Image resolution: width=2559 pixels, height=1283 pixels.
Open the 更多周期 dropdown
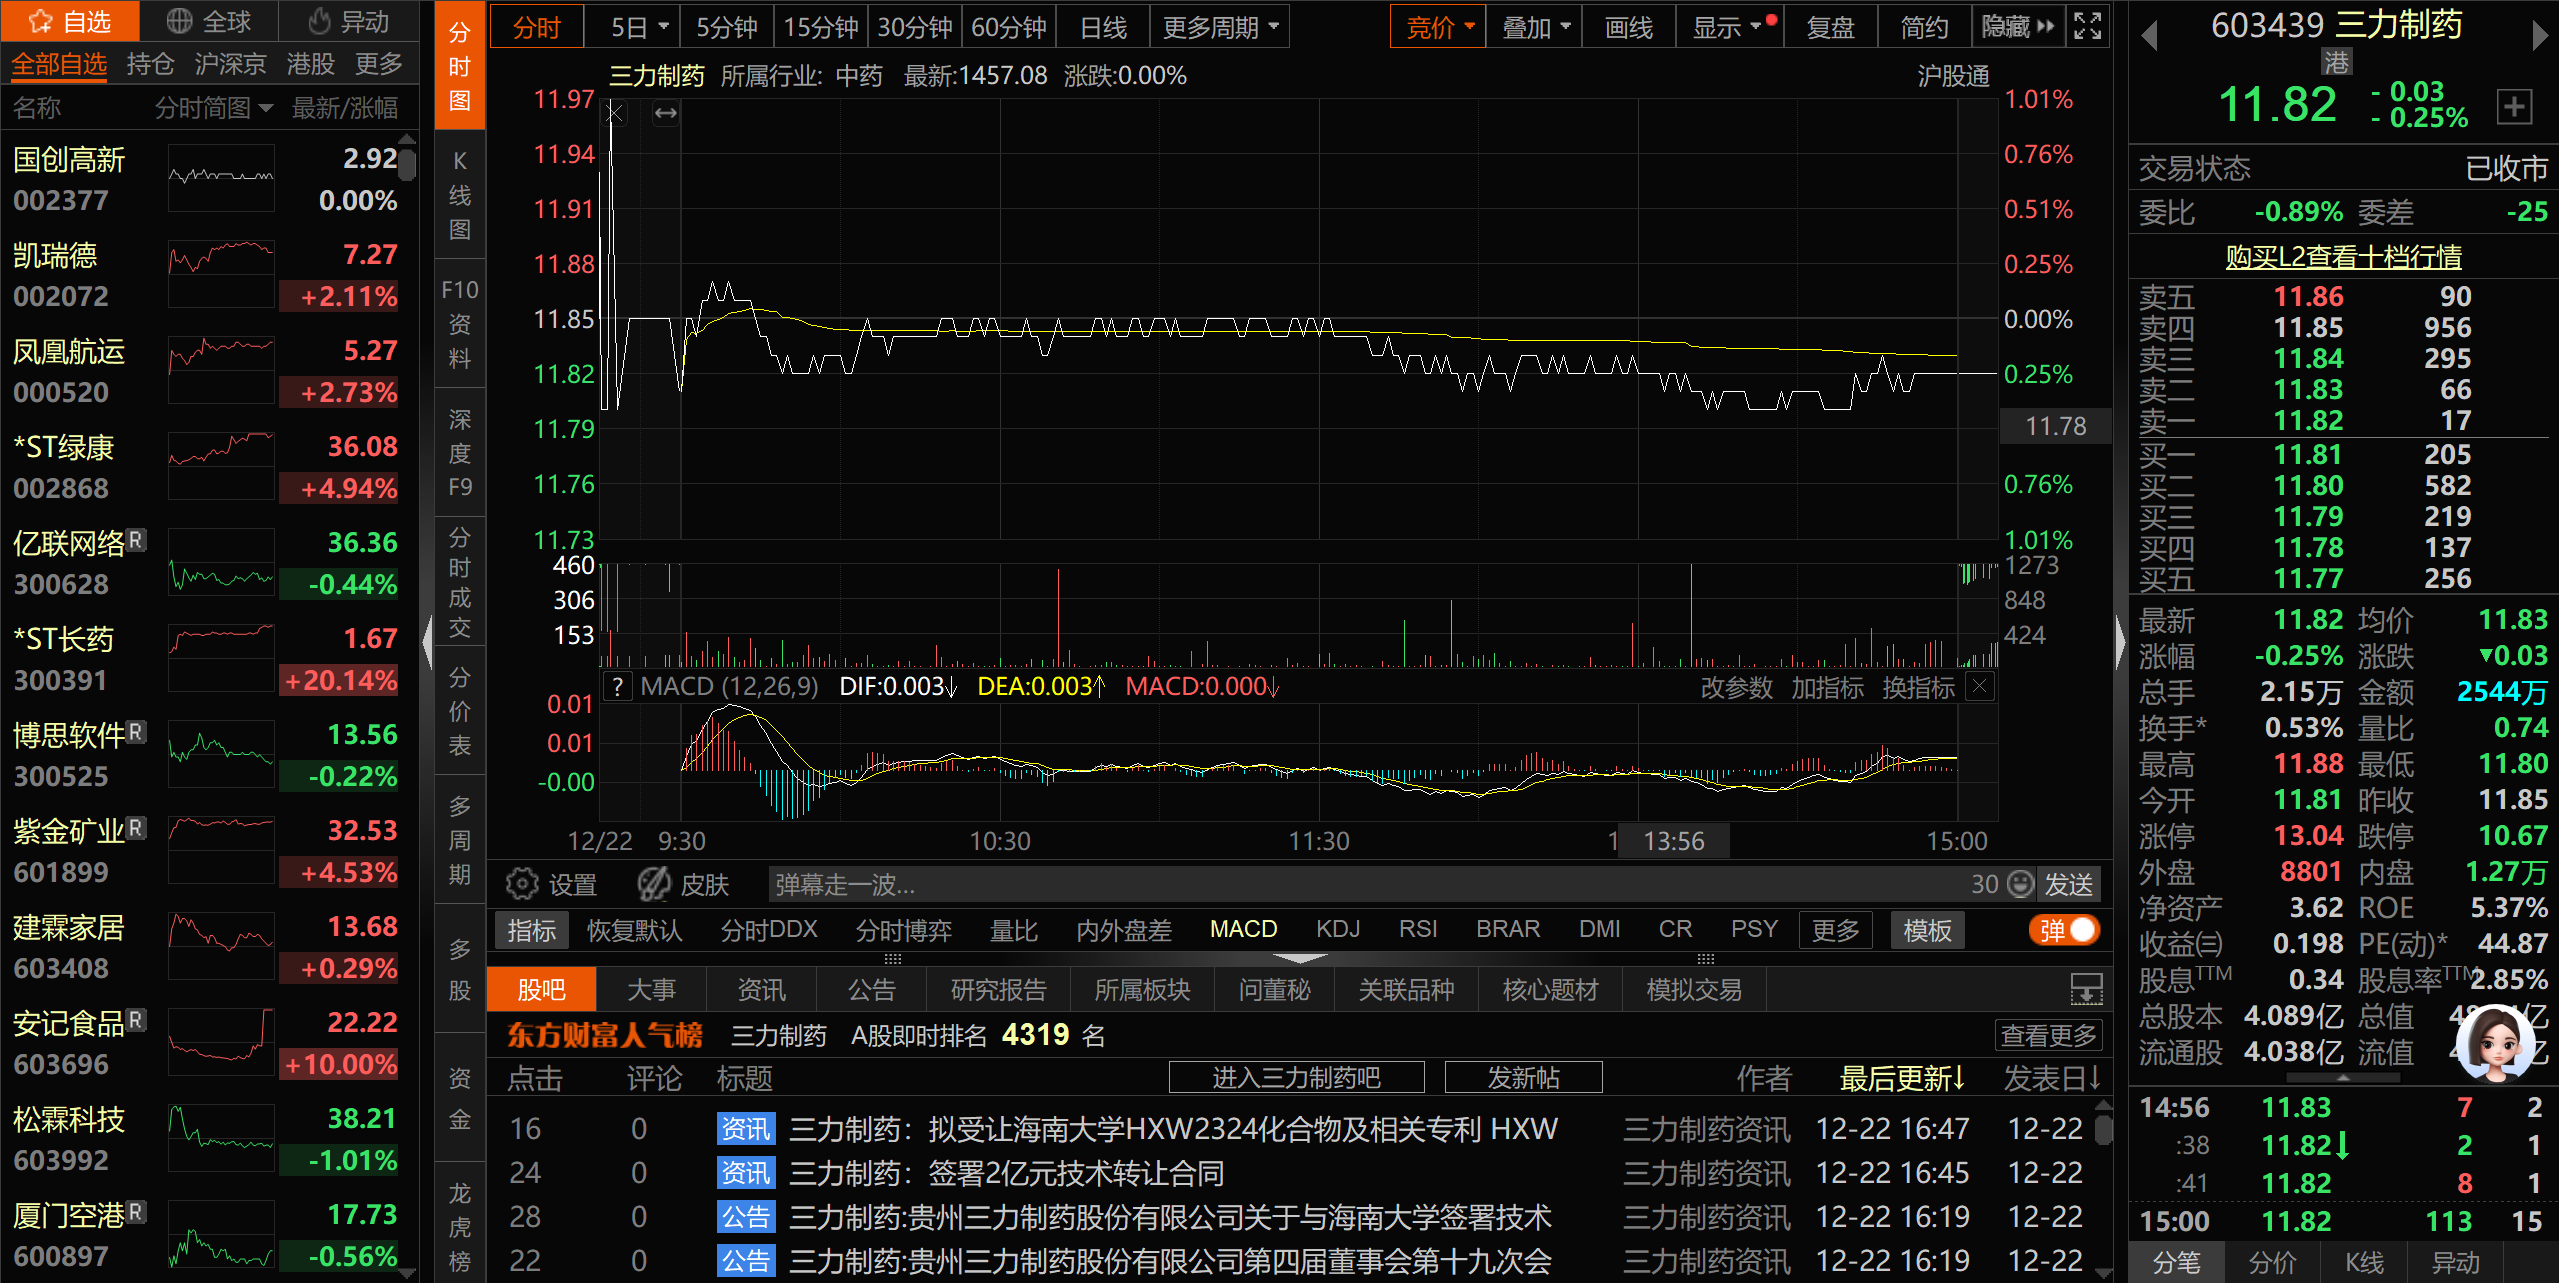click(1219, 27)
